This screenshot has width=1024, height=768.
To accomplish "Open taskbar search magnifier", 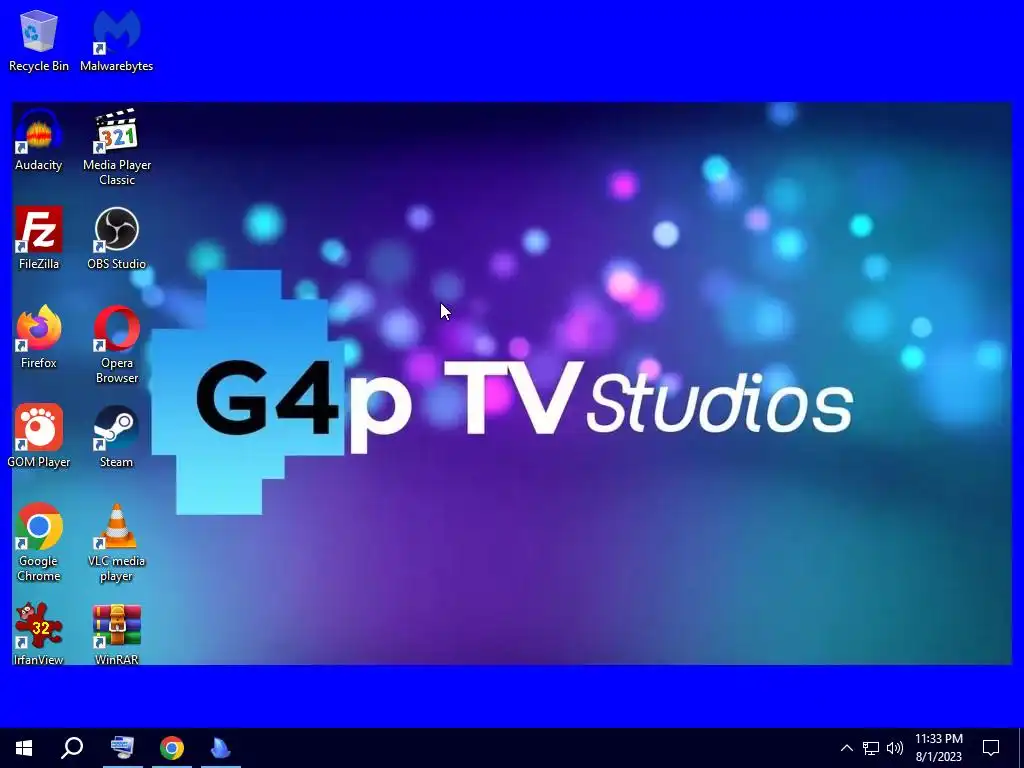I will coord(72,748).
